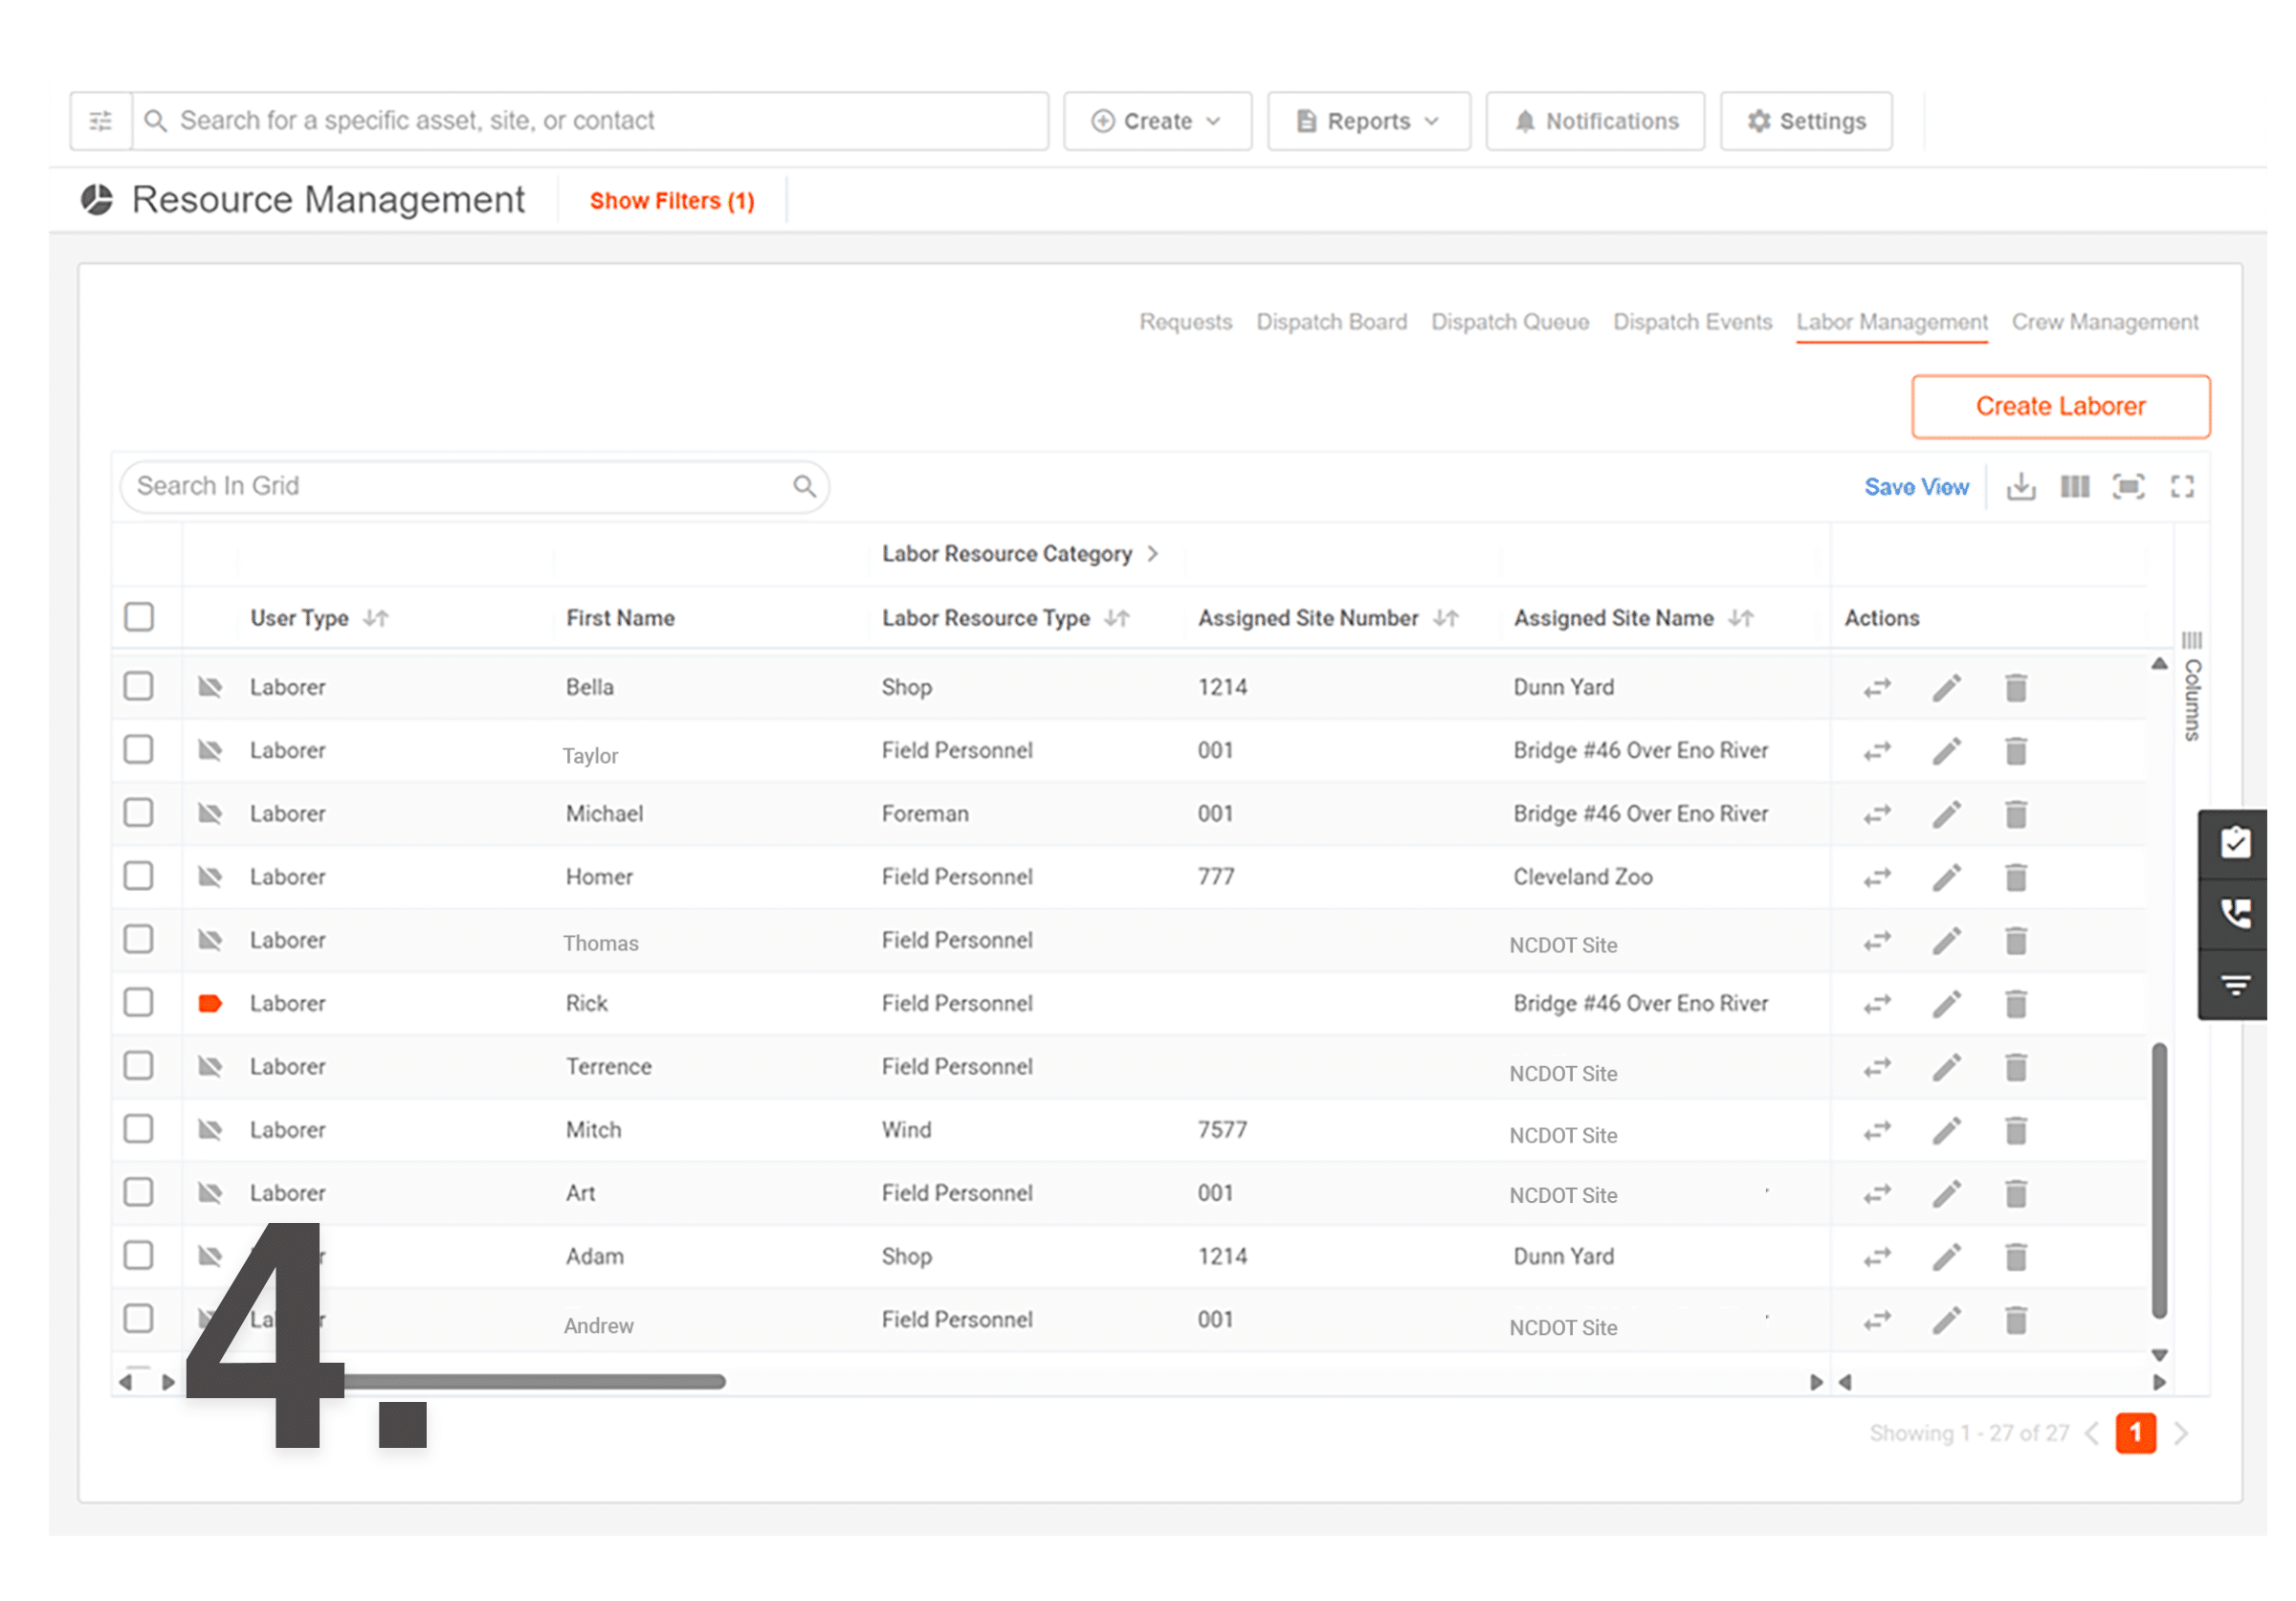Export the grid using the download icon
Screen dimensions: 2296x1601
2021,487
